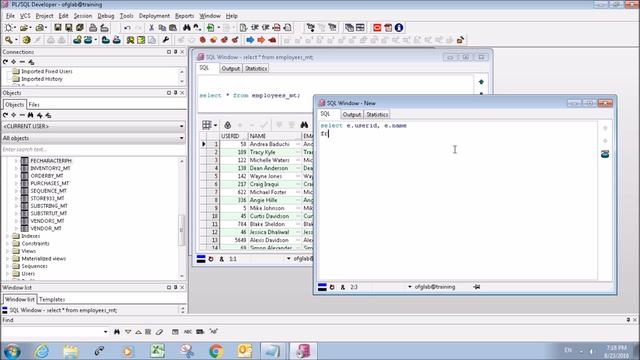Click the Undo arrow icon

(127, 28)
